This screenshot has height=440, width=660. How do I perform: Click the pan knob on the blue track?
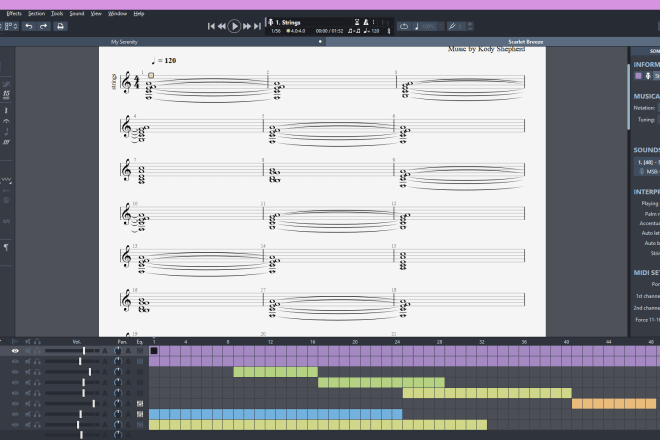pyautogui.click(x=118, y=414)
